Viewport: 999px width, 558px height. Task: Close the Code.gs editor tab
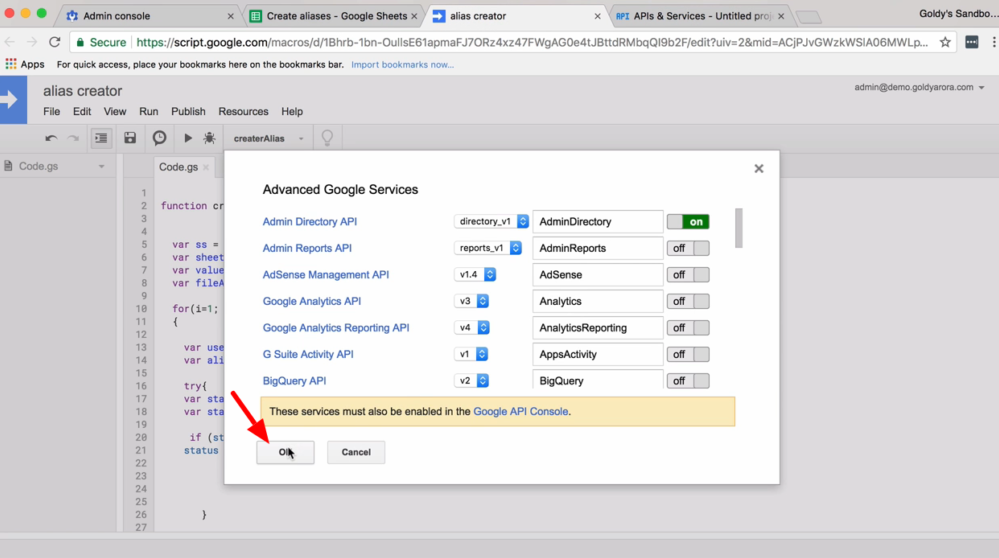click(206, 168)
